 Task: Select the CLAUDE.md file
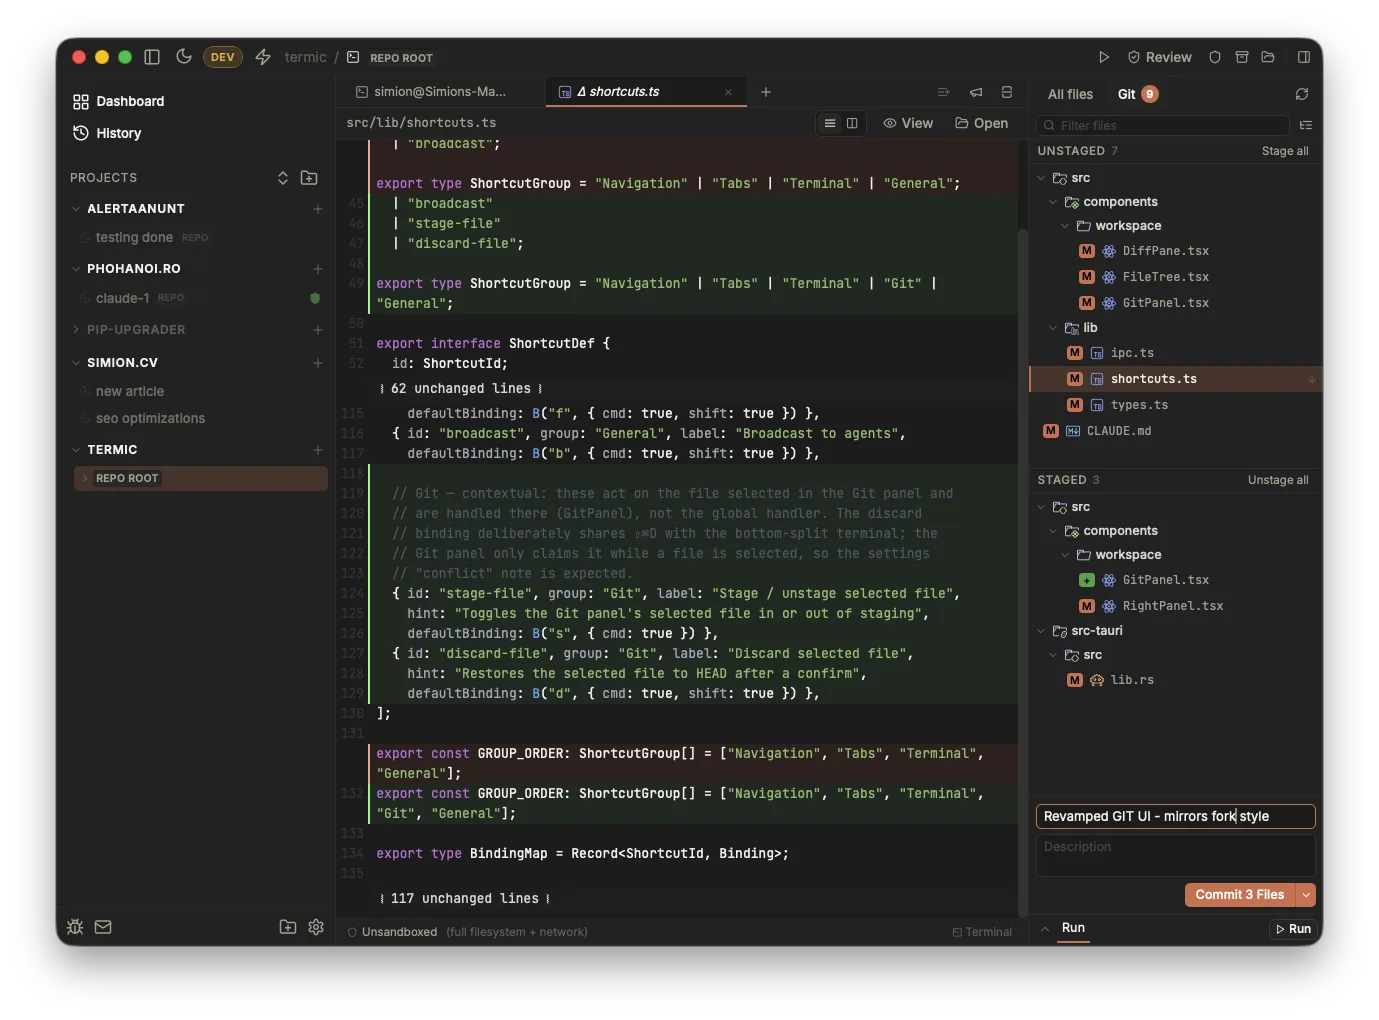click(x=1176, y=431)
